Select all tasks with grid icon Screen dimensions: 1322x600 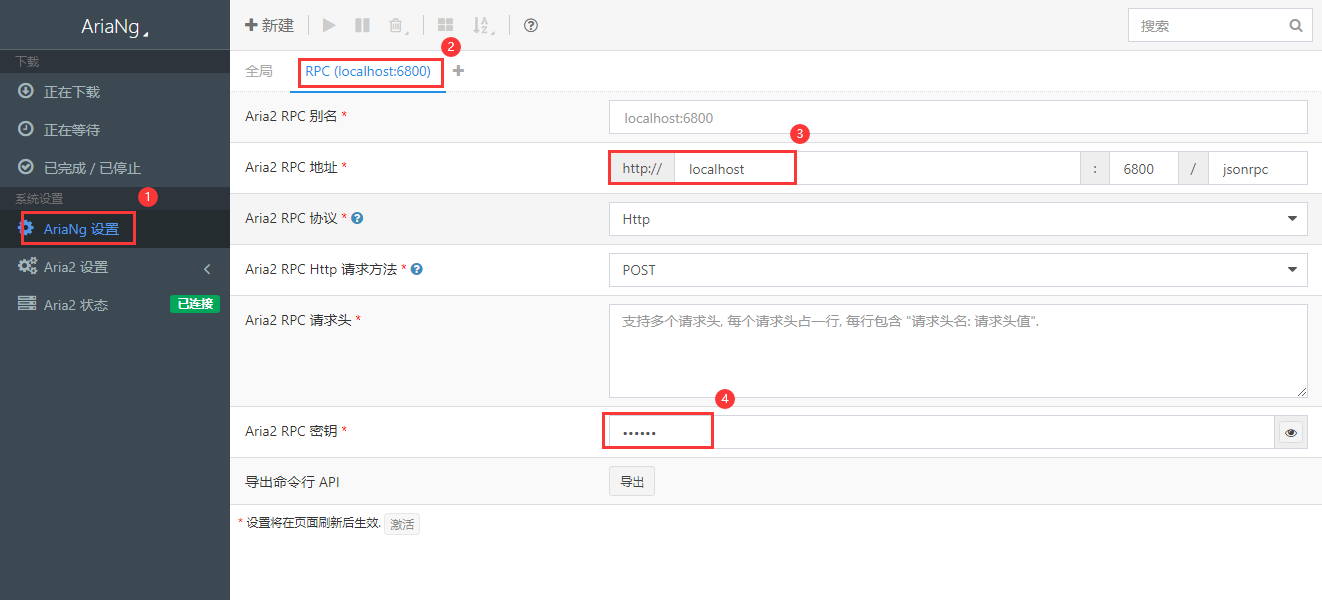click(x=445, y=25)
